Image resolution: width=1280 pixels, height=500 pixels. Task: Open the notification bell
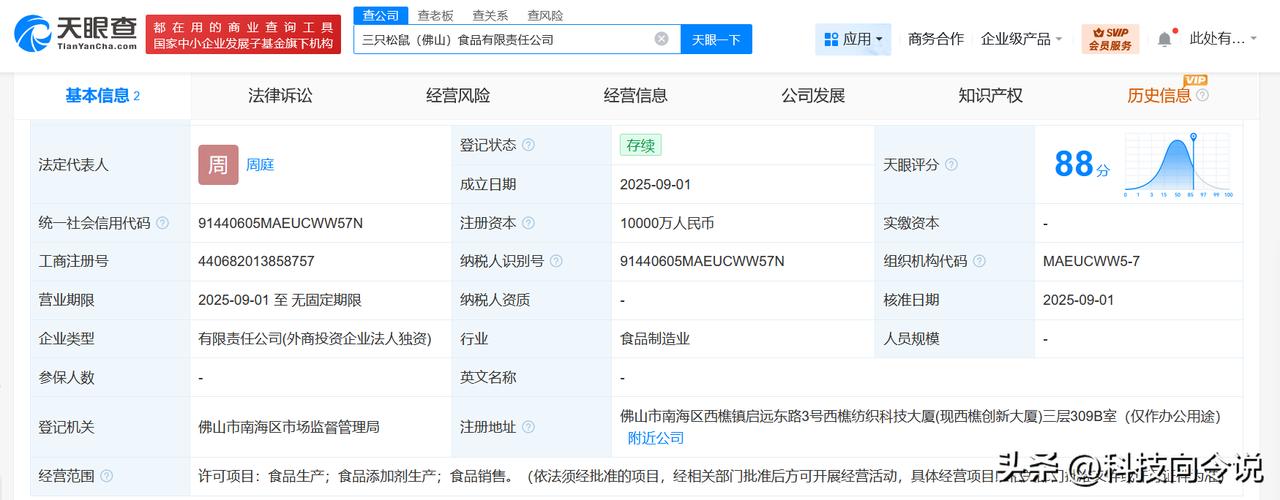coord(1164,39)
